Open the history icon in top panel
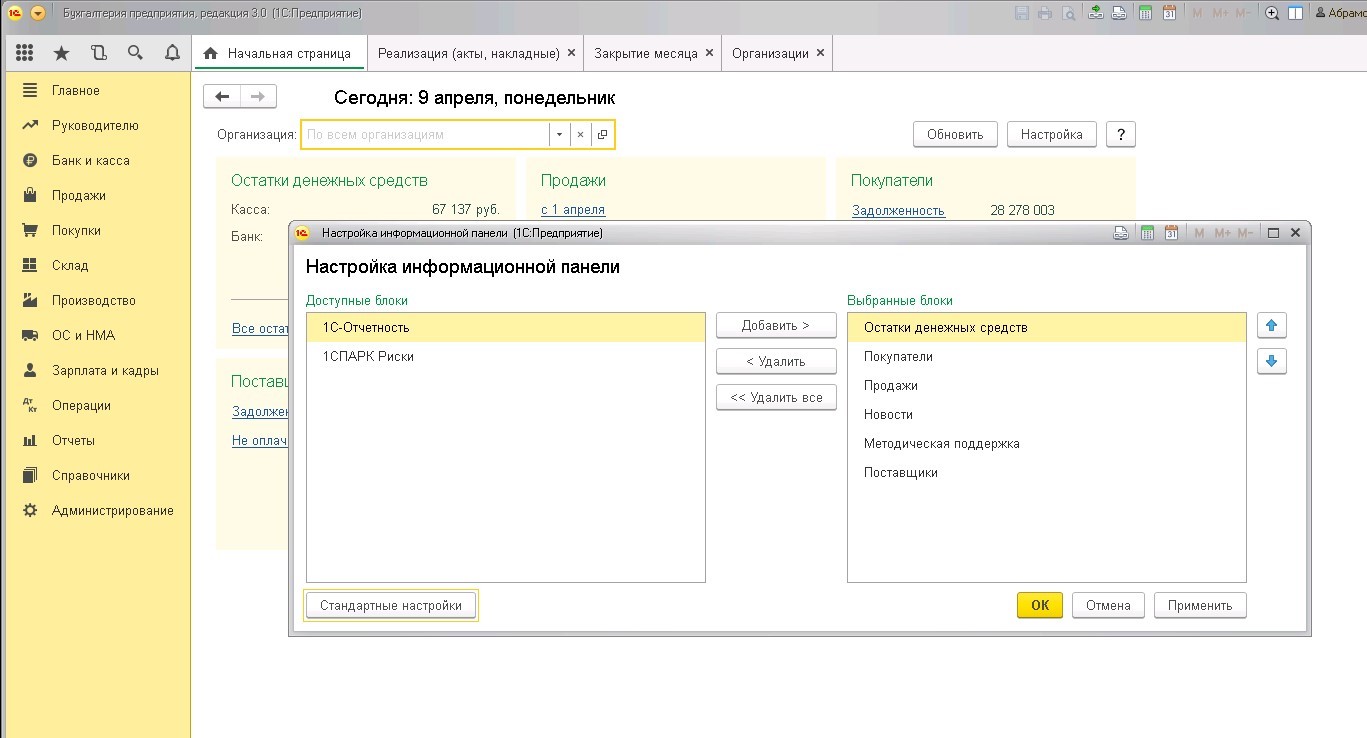Screen dimensions: 1367x738 point(98,53)
